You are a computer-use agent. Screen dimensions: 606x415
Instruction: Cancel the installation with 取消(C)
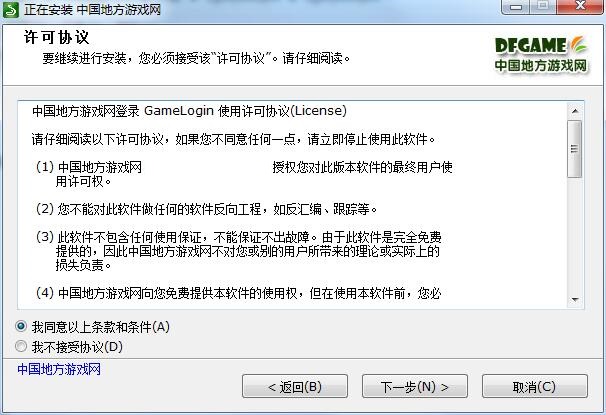pyautogui.click(x=535, y=386)
